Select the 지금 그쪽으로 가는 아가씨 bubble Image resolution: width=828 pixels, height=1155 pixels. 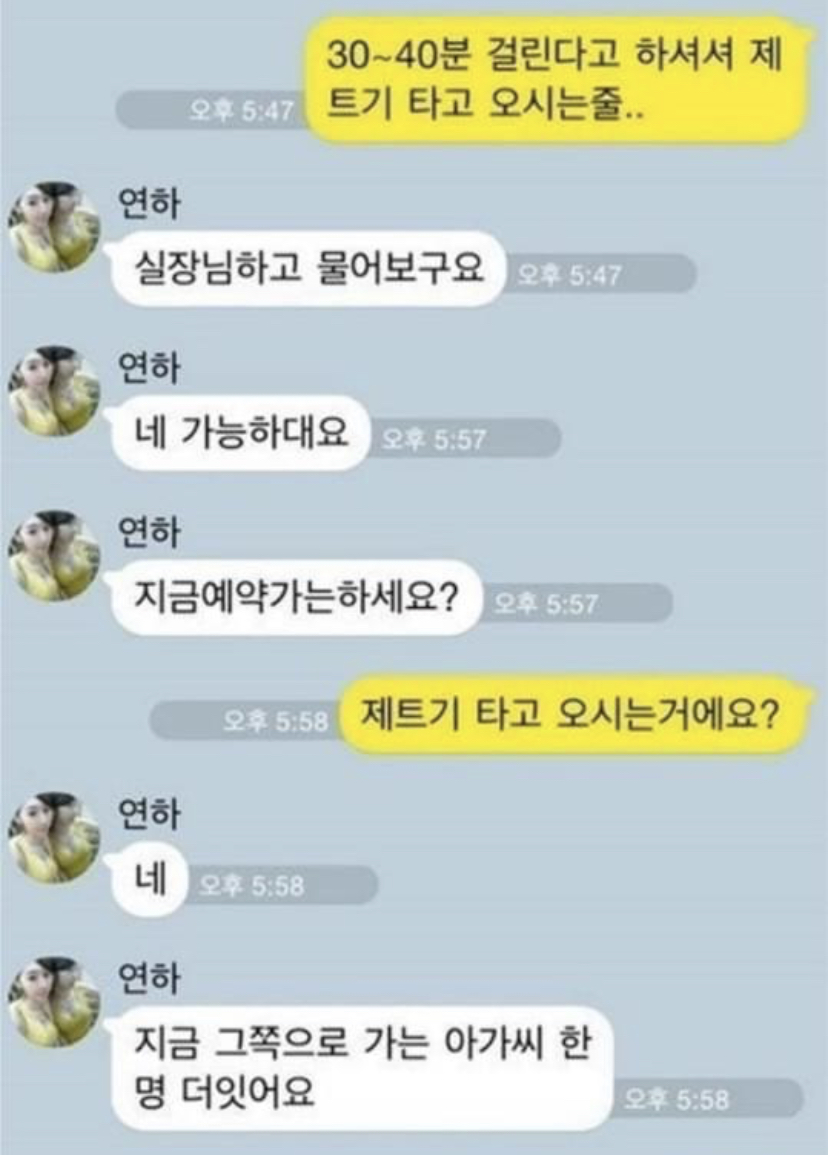pos(362,1068)
